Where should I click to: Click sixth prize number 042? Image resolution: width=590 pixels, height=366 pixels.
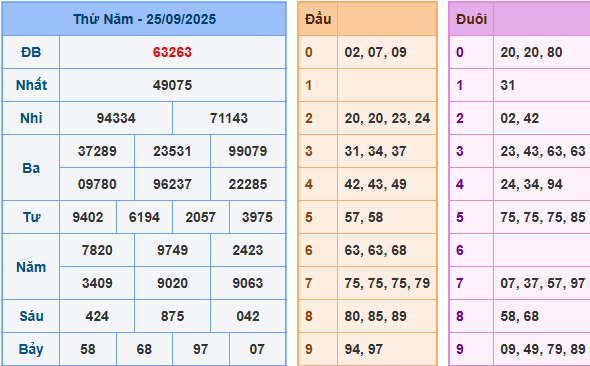pyautogui.click(x=248, y=316)
